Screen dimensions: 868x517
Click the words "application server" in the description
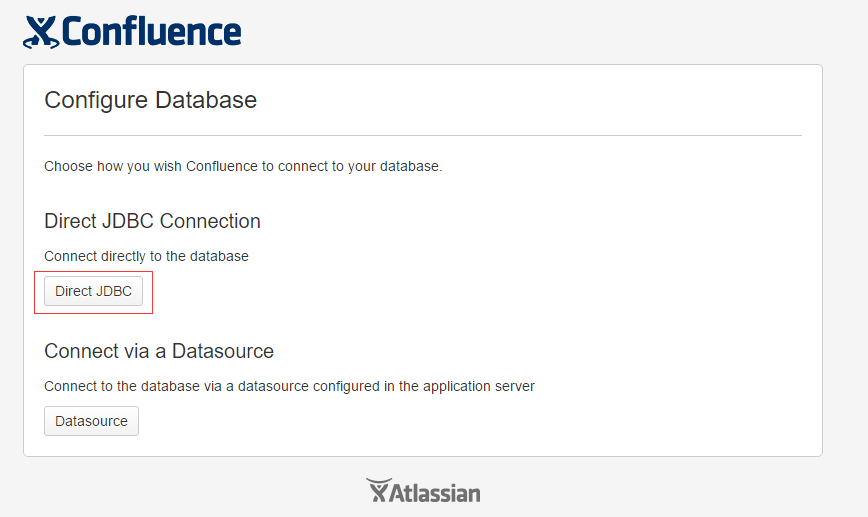[x=478, y=386]
